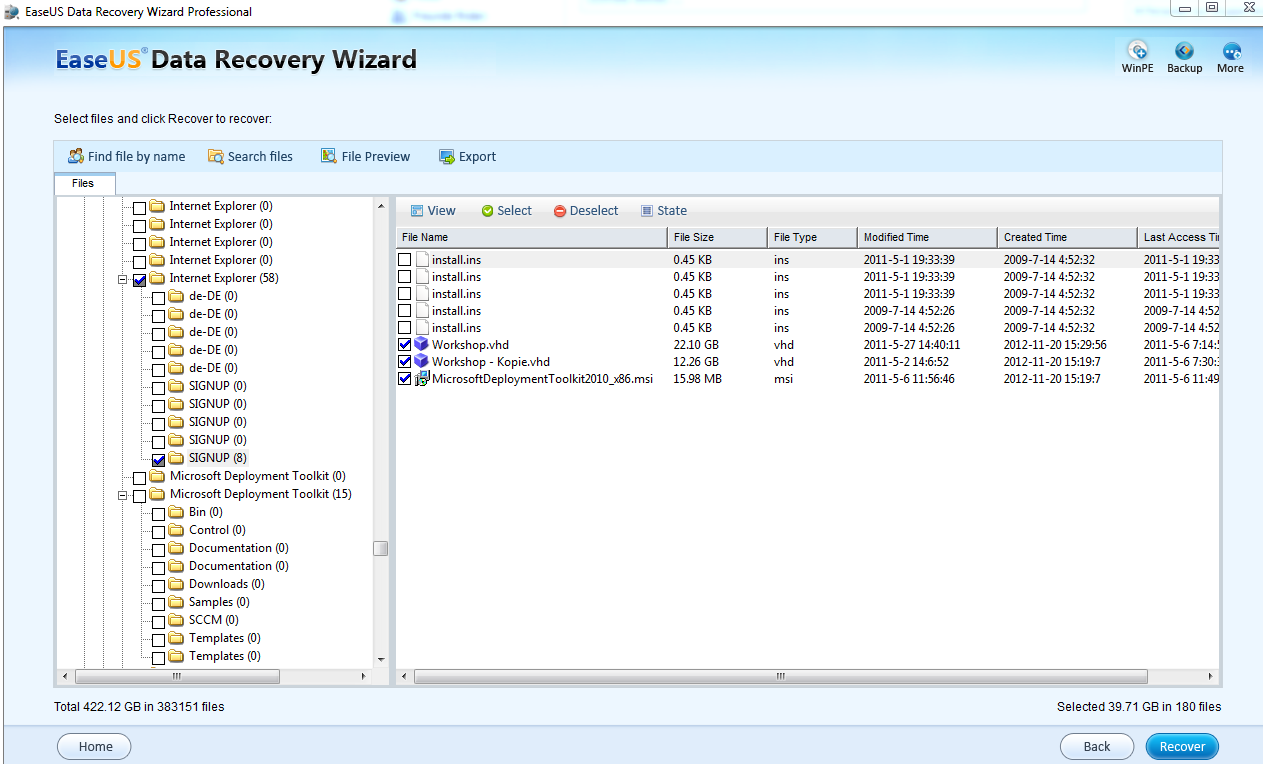
Task: Click the 22.10 GB file size cell
Action: [x=696, y=345]
